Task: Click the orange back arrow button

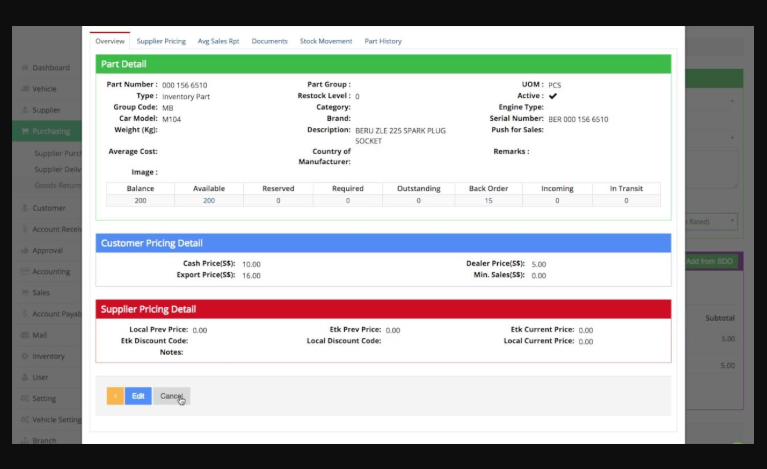Action: tap(115, 396)
